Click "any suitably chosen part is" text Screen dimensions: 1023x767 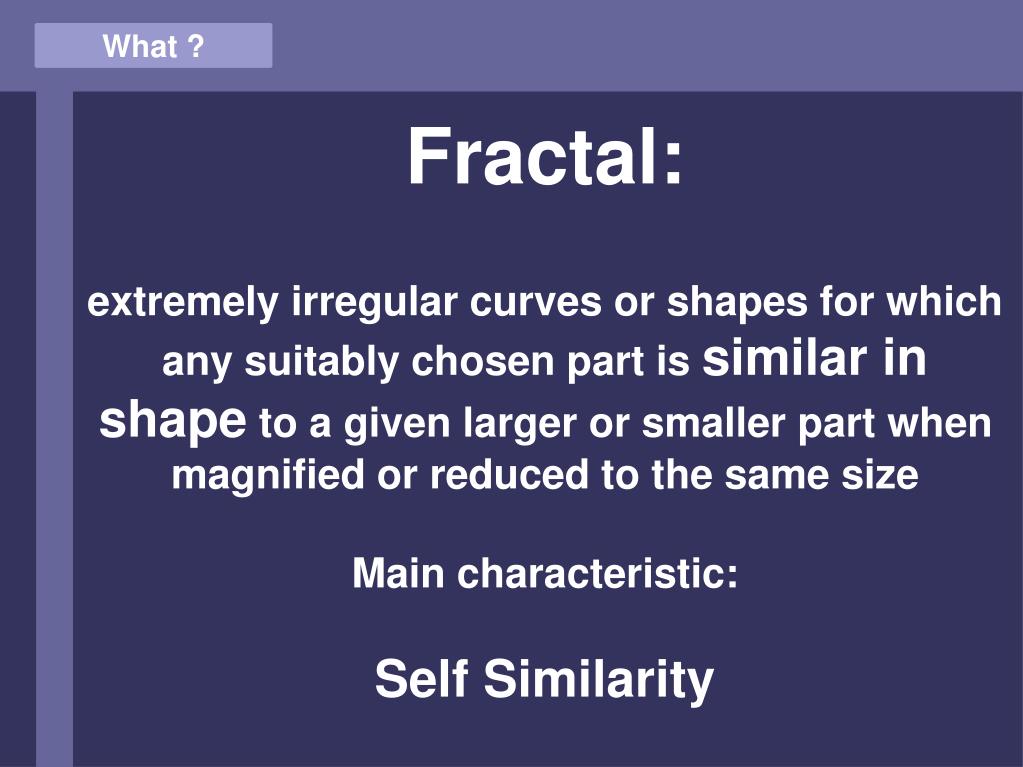(x=425, y=362)
